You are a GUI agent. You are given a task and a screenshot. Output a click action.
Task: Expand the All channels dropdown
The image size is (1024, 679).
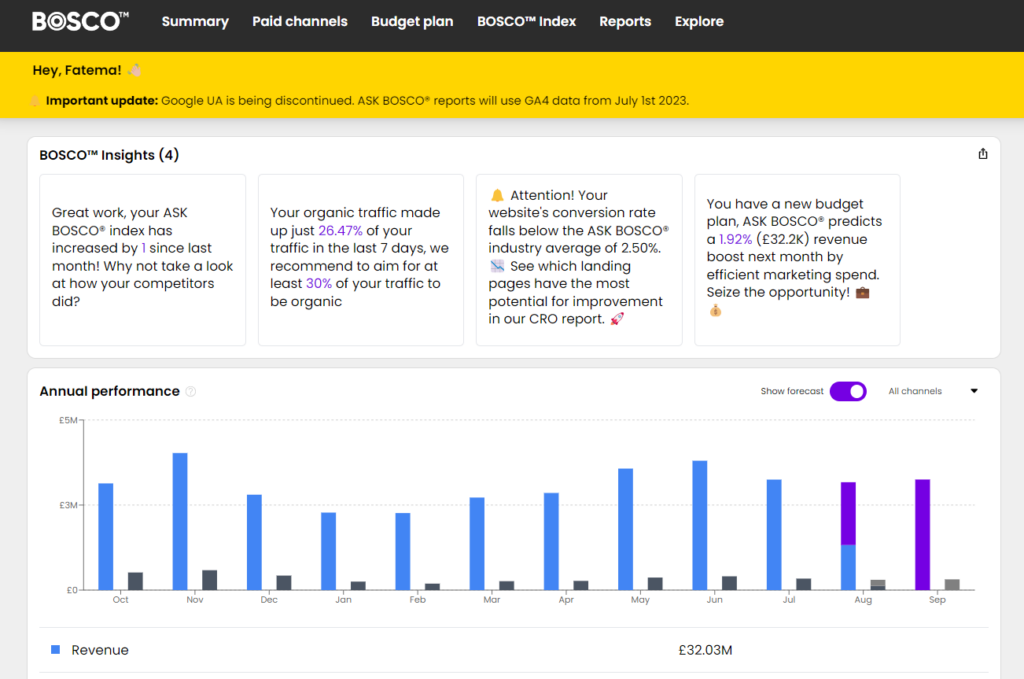pyautogui.click(x=915, y=391)
